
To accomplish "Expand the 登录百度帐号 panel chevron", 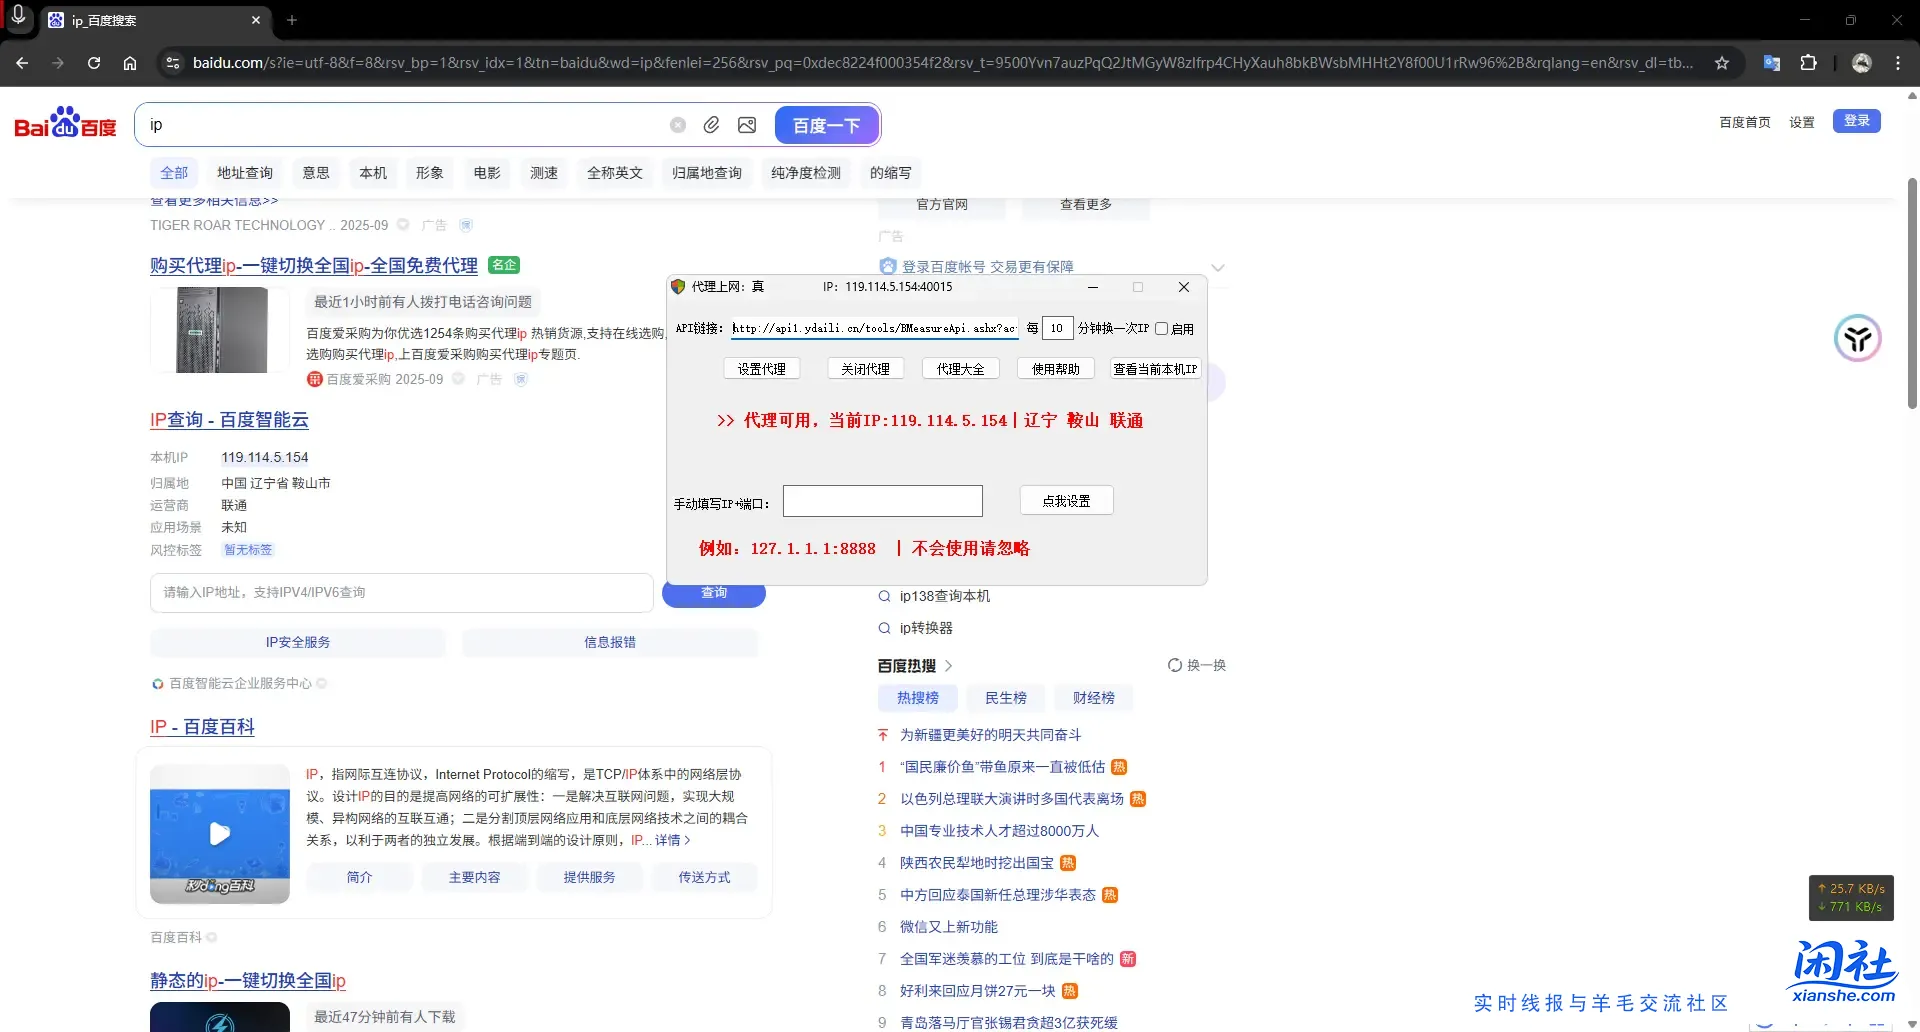I will point(1218,267).
